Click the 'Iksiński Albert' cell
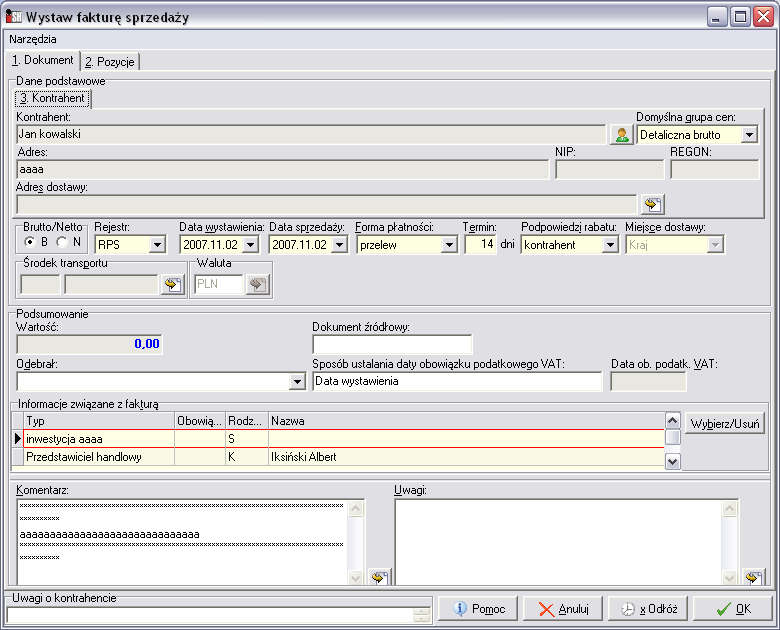 click(x=467, y=457)
